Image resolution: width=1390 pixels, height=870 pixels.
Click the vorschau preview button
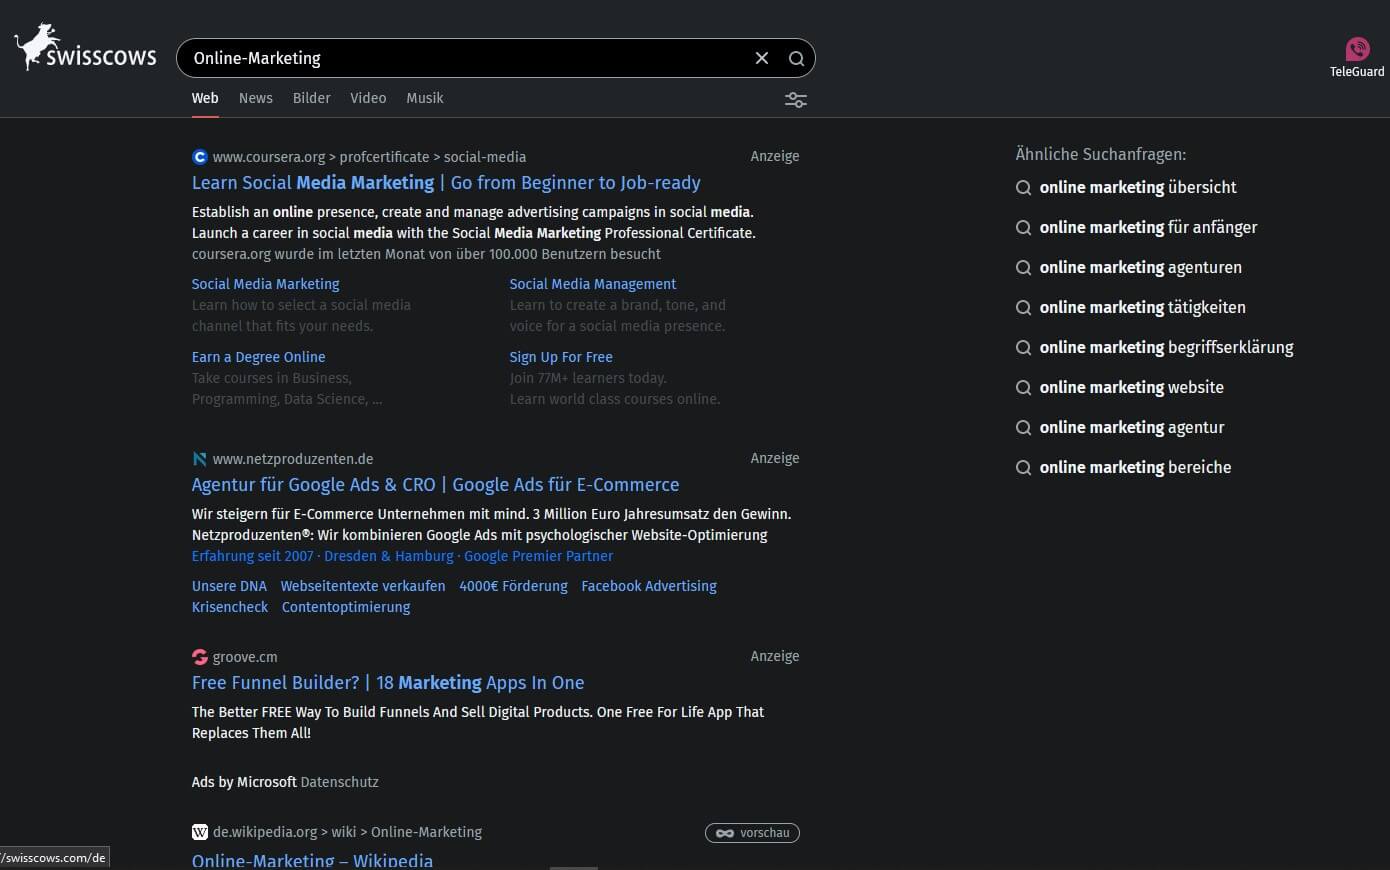(752, 833)
